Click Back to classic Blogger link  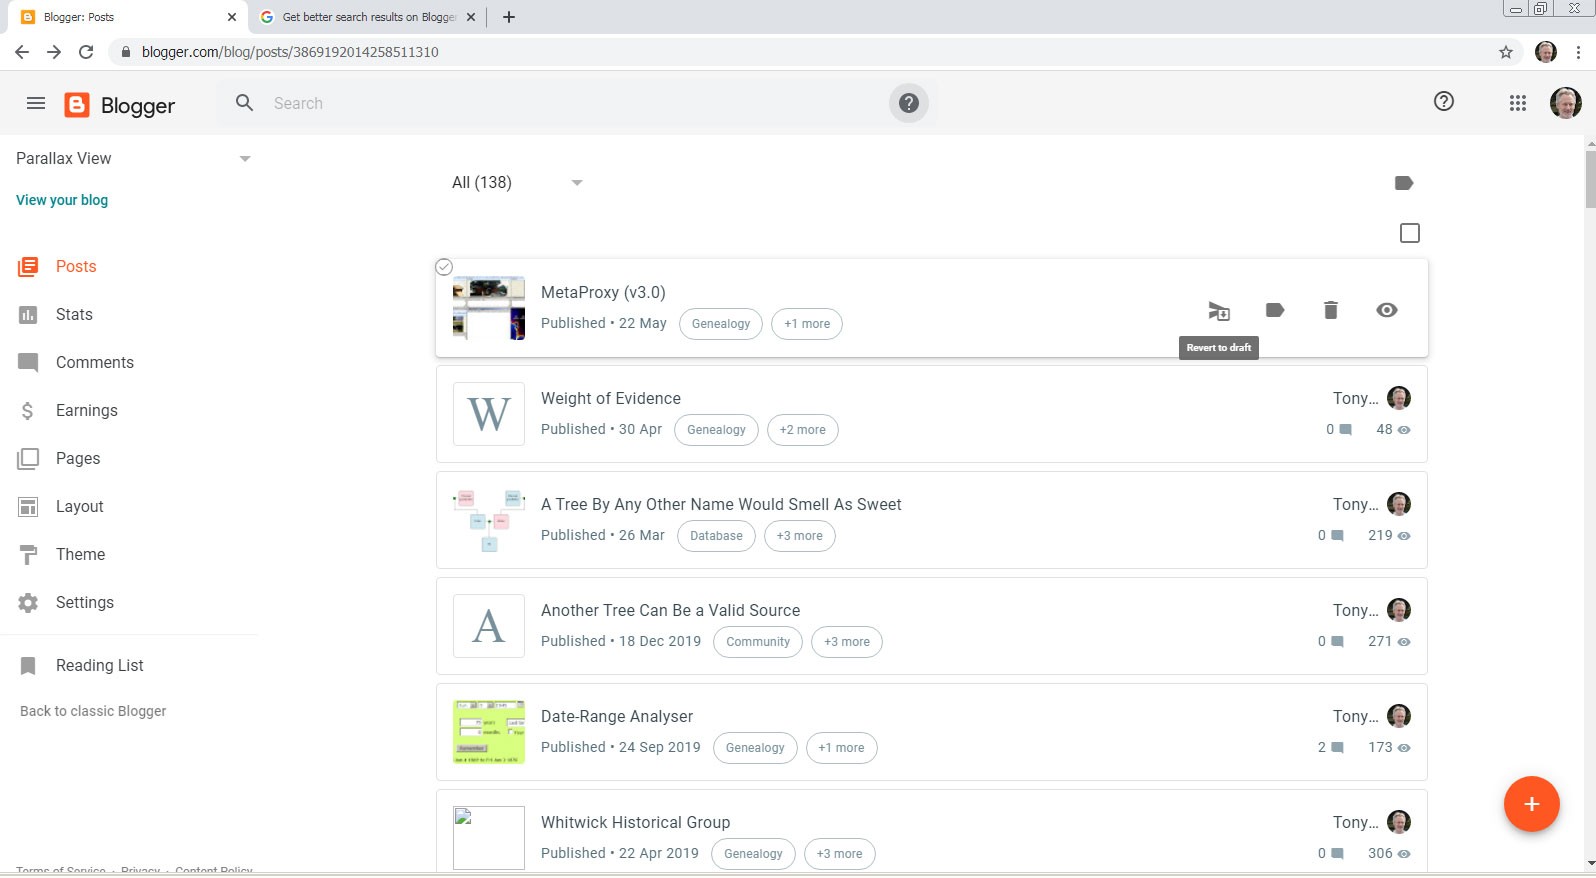click(93, 711)
